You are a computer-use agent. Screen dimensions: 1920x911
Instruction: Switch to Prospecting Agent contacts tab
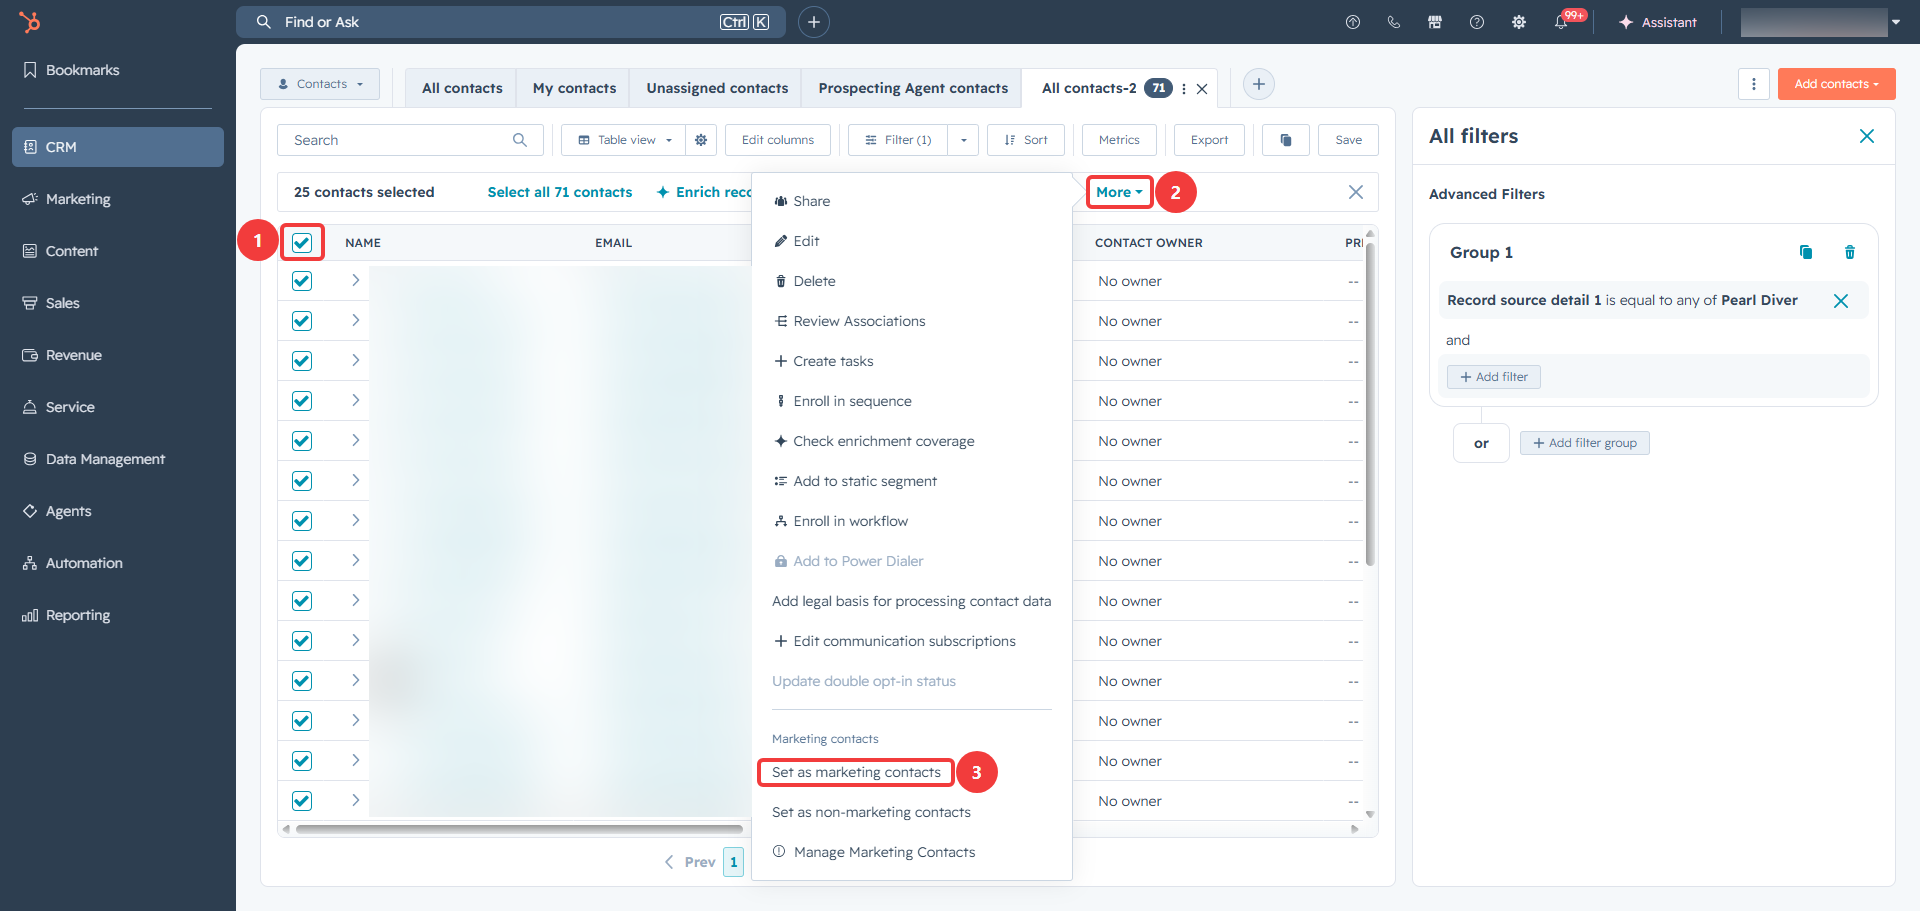(913, 88)
